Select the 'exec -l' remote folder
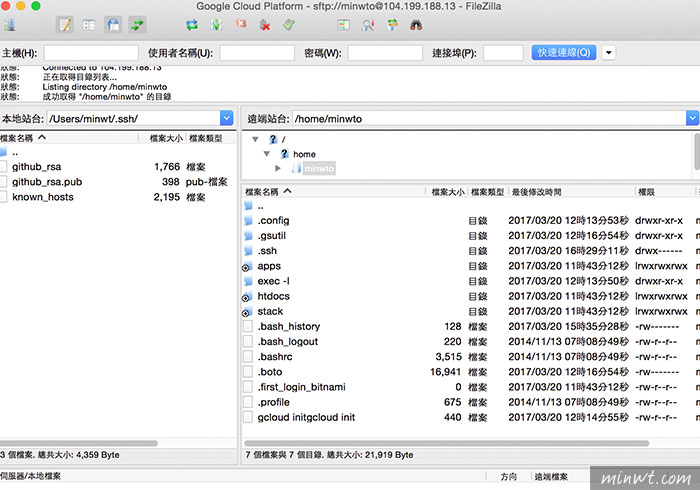This screenshot has height=490, width=700. 471,281
